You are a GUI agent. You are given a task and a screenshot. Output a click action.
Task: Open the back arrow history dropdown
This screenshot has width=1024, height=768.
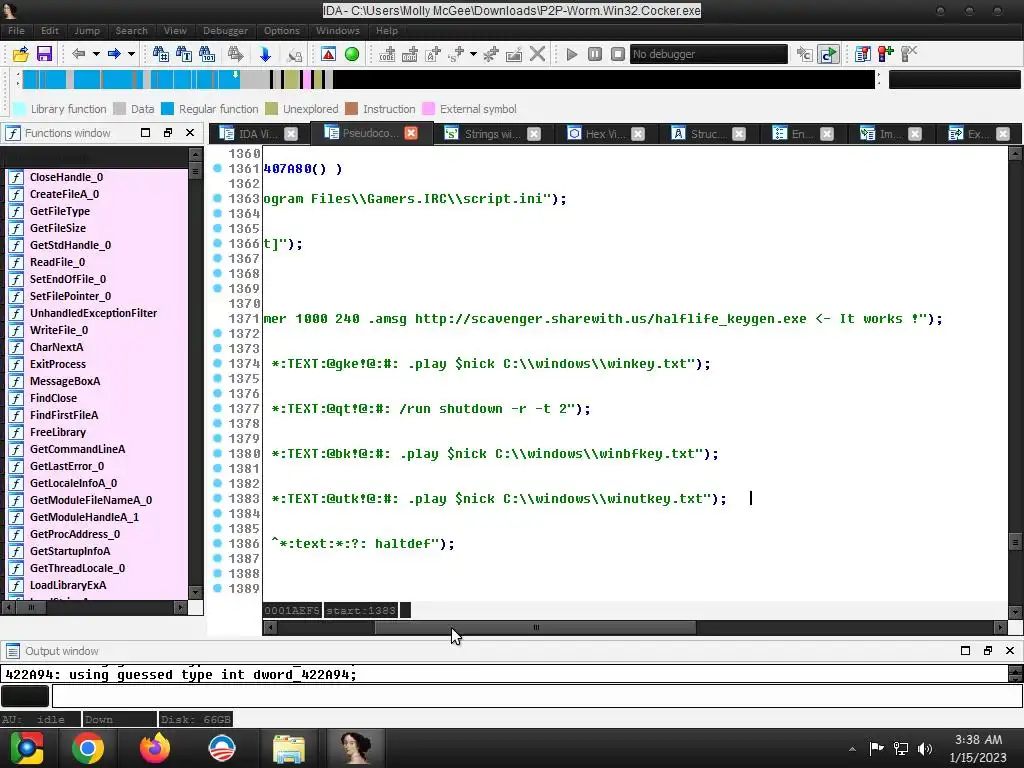tap(96, 54)
